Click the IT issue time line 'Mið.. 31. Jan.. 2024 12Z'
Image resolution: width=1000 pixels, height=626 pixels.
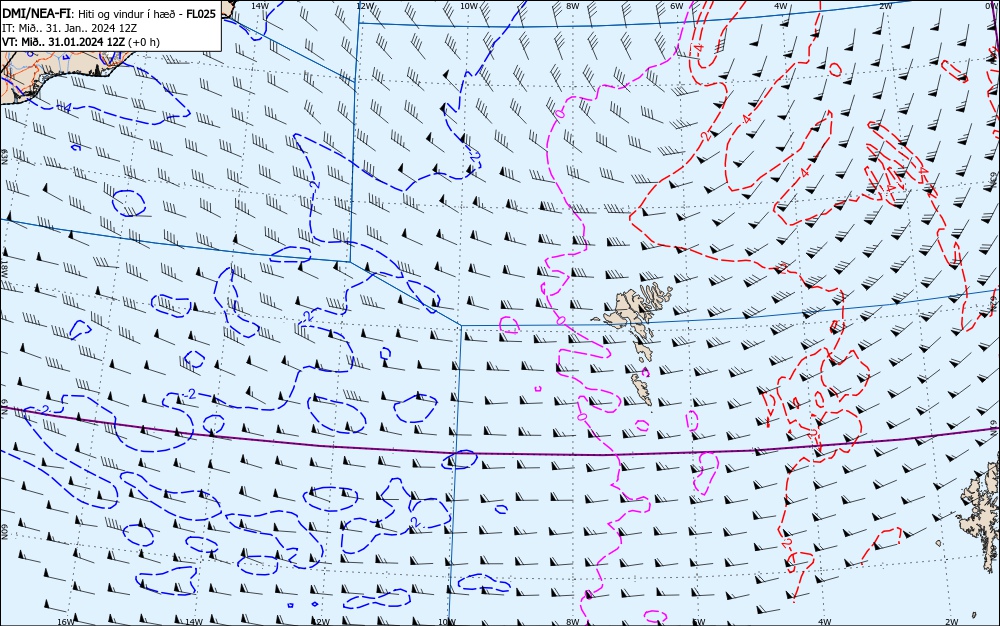pos(69,28)
